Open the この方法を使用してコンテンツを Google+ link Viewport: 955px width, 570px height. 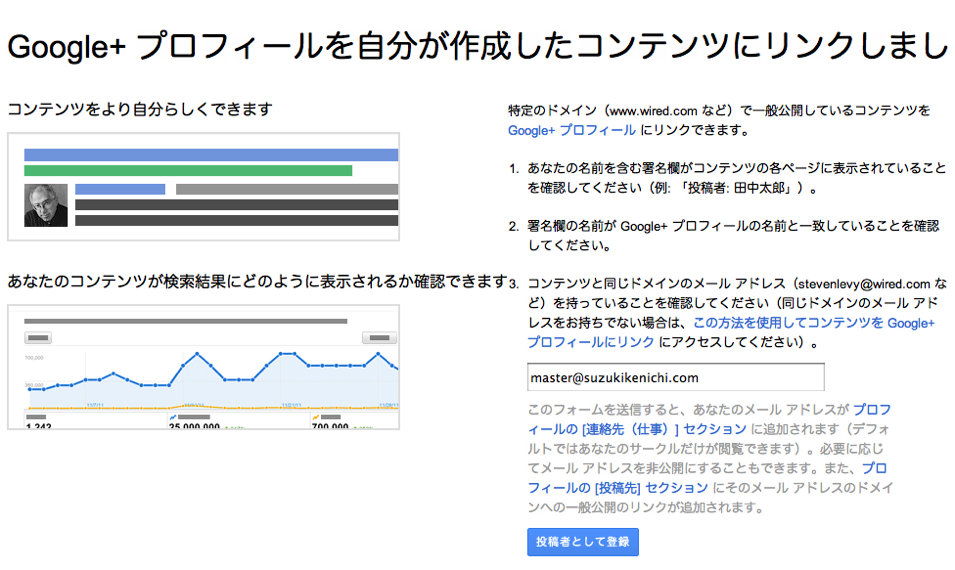(x=814, y=322)
